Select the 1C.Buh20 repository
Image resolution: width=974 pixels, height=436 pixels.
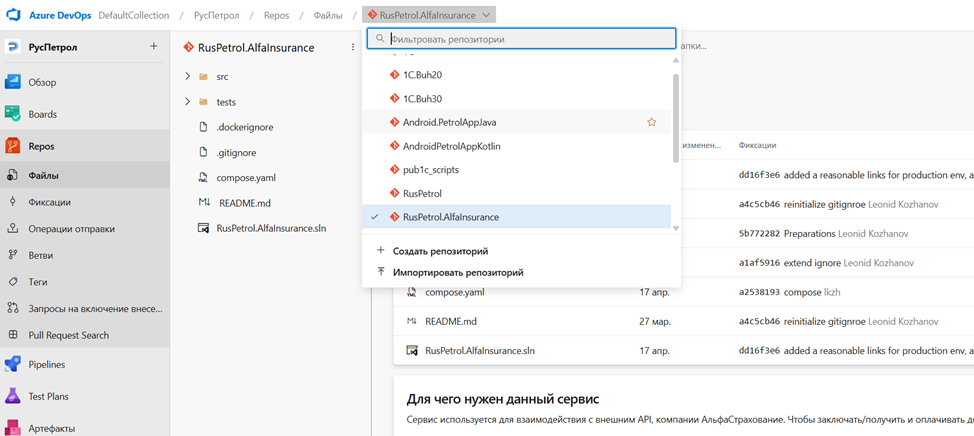(516, 75)
